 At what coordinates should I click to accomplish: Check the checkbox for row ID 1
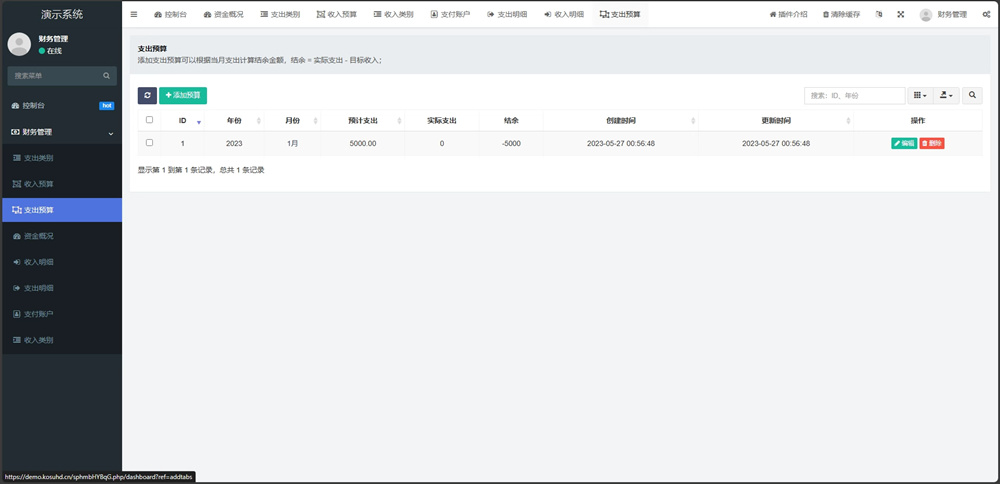coord(149,143)
